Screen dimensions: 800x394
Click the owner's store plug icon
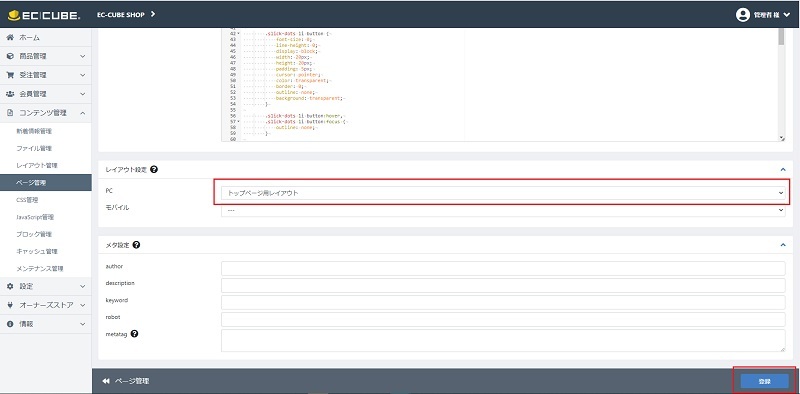click(x=10, y=305)
